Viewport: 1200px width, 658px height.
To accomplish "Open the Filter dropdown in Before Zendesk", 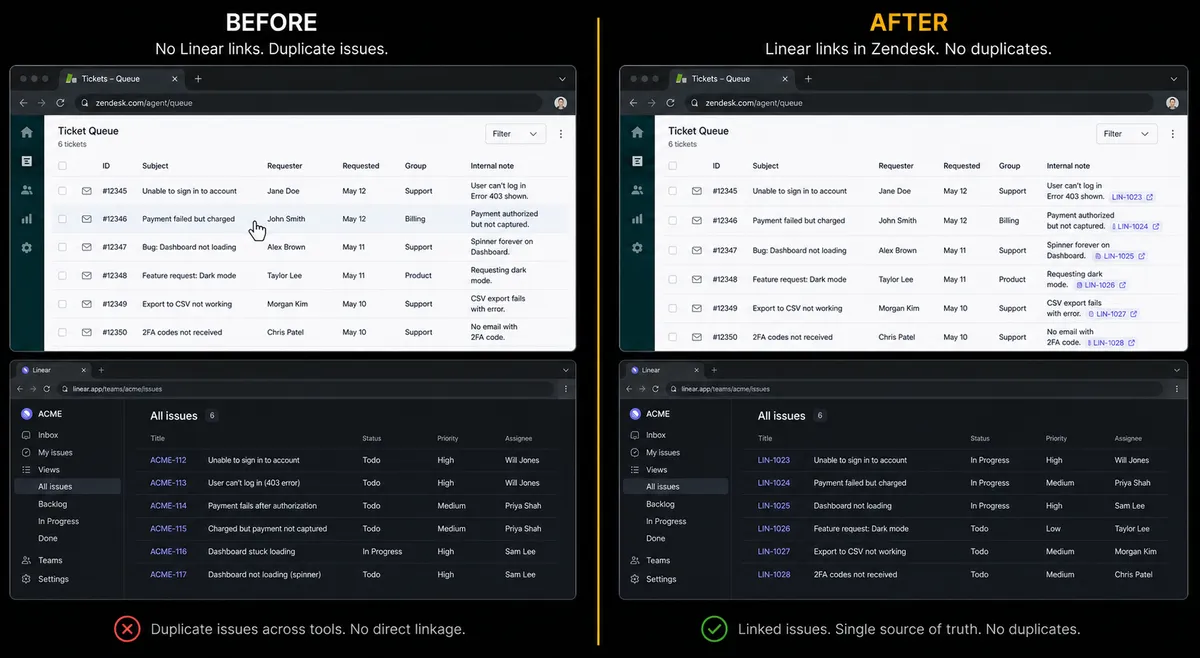I will (516, 133).
